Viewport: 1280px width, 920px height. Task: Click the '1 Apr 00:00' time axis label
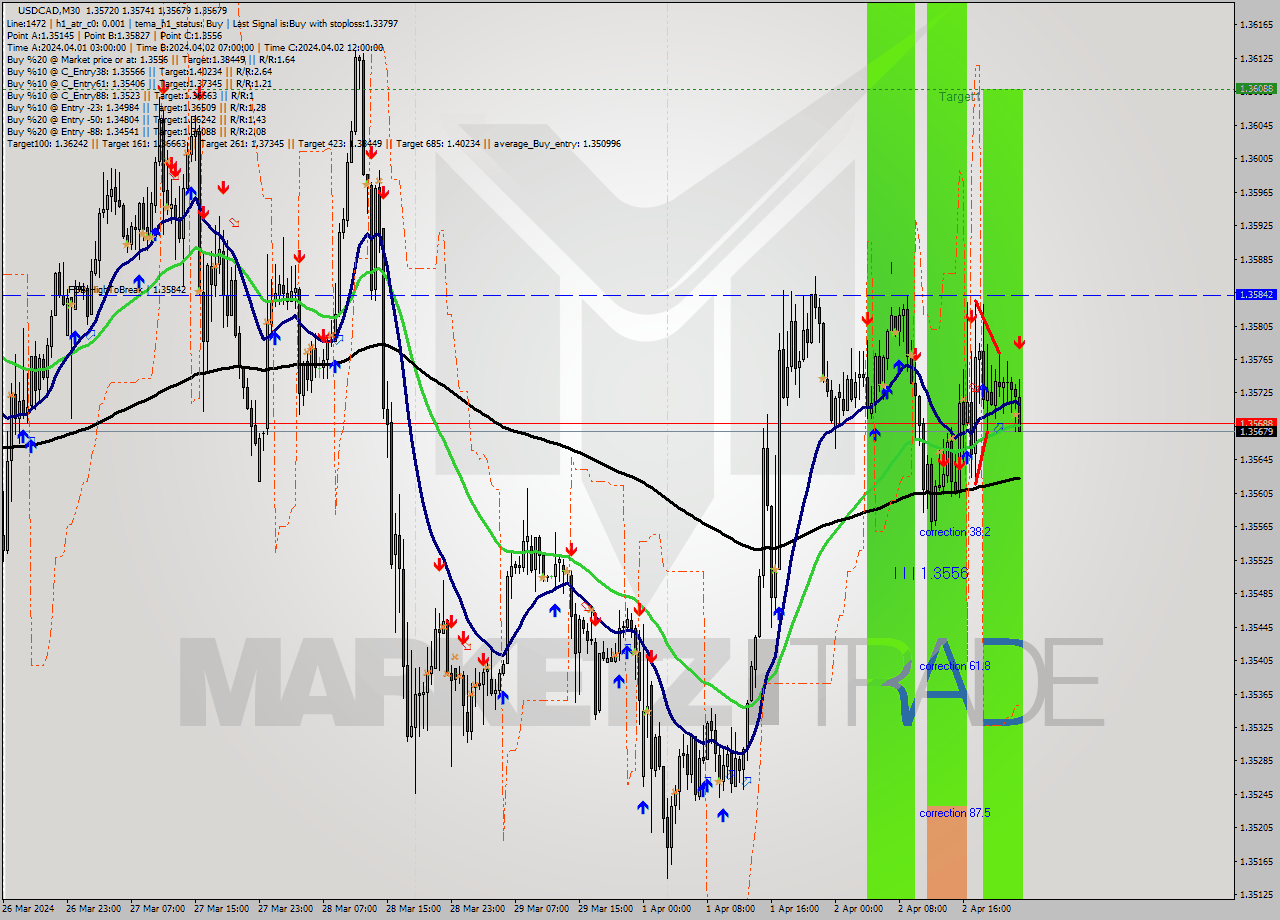point(667,909)
